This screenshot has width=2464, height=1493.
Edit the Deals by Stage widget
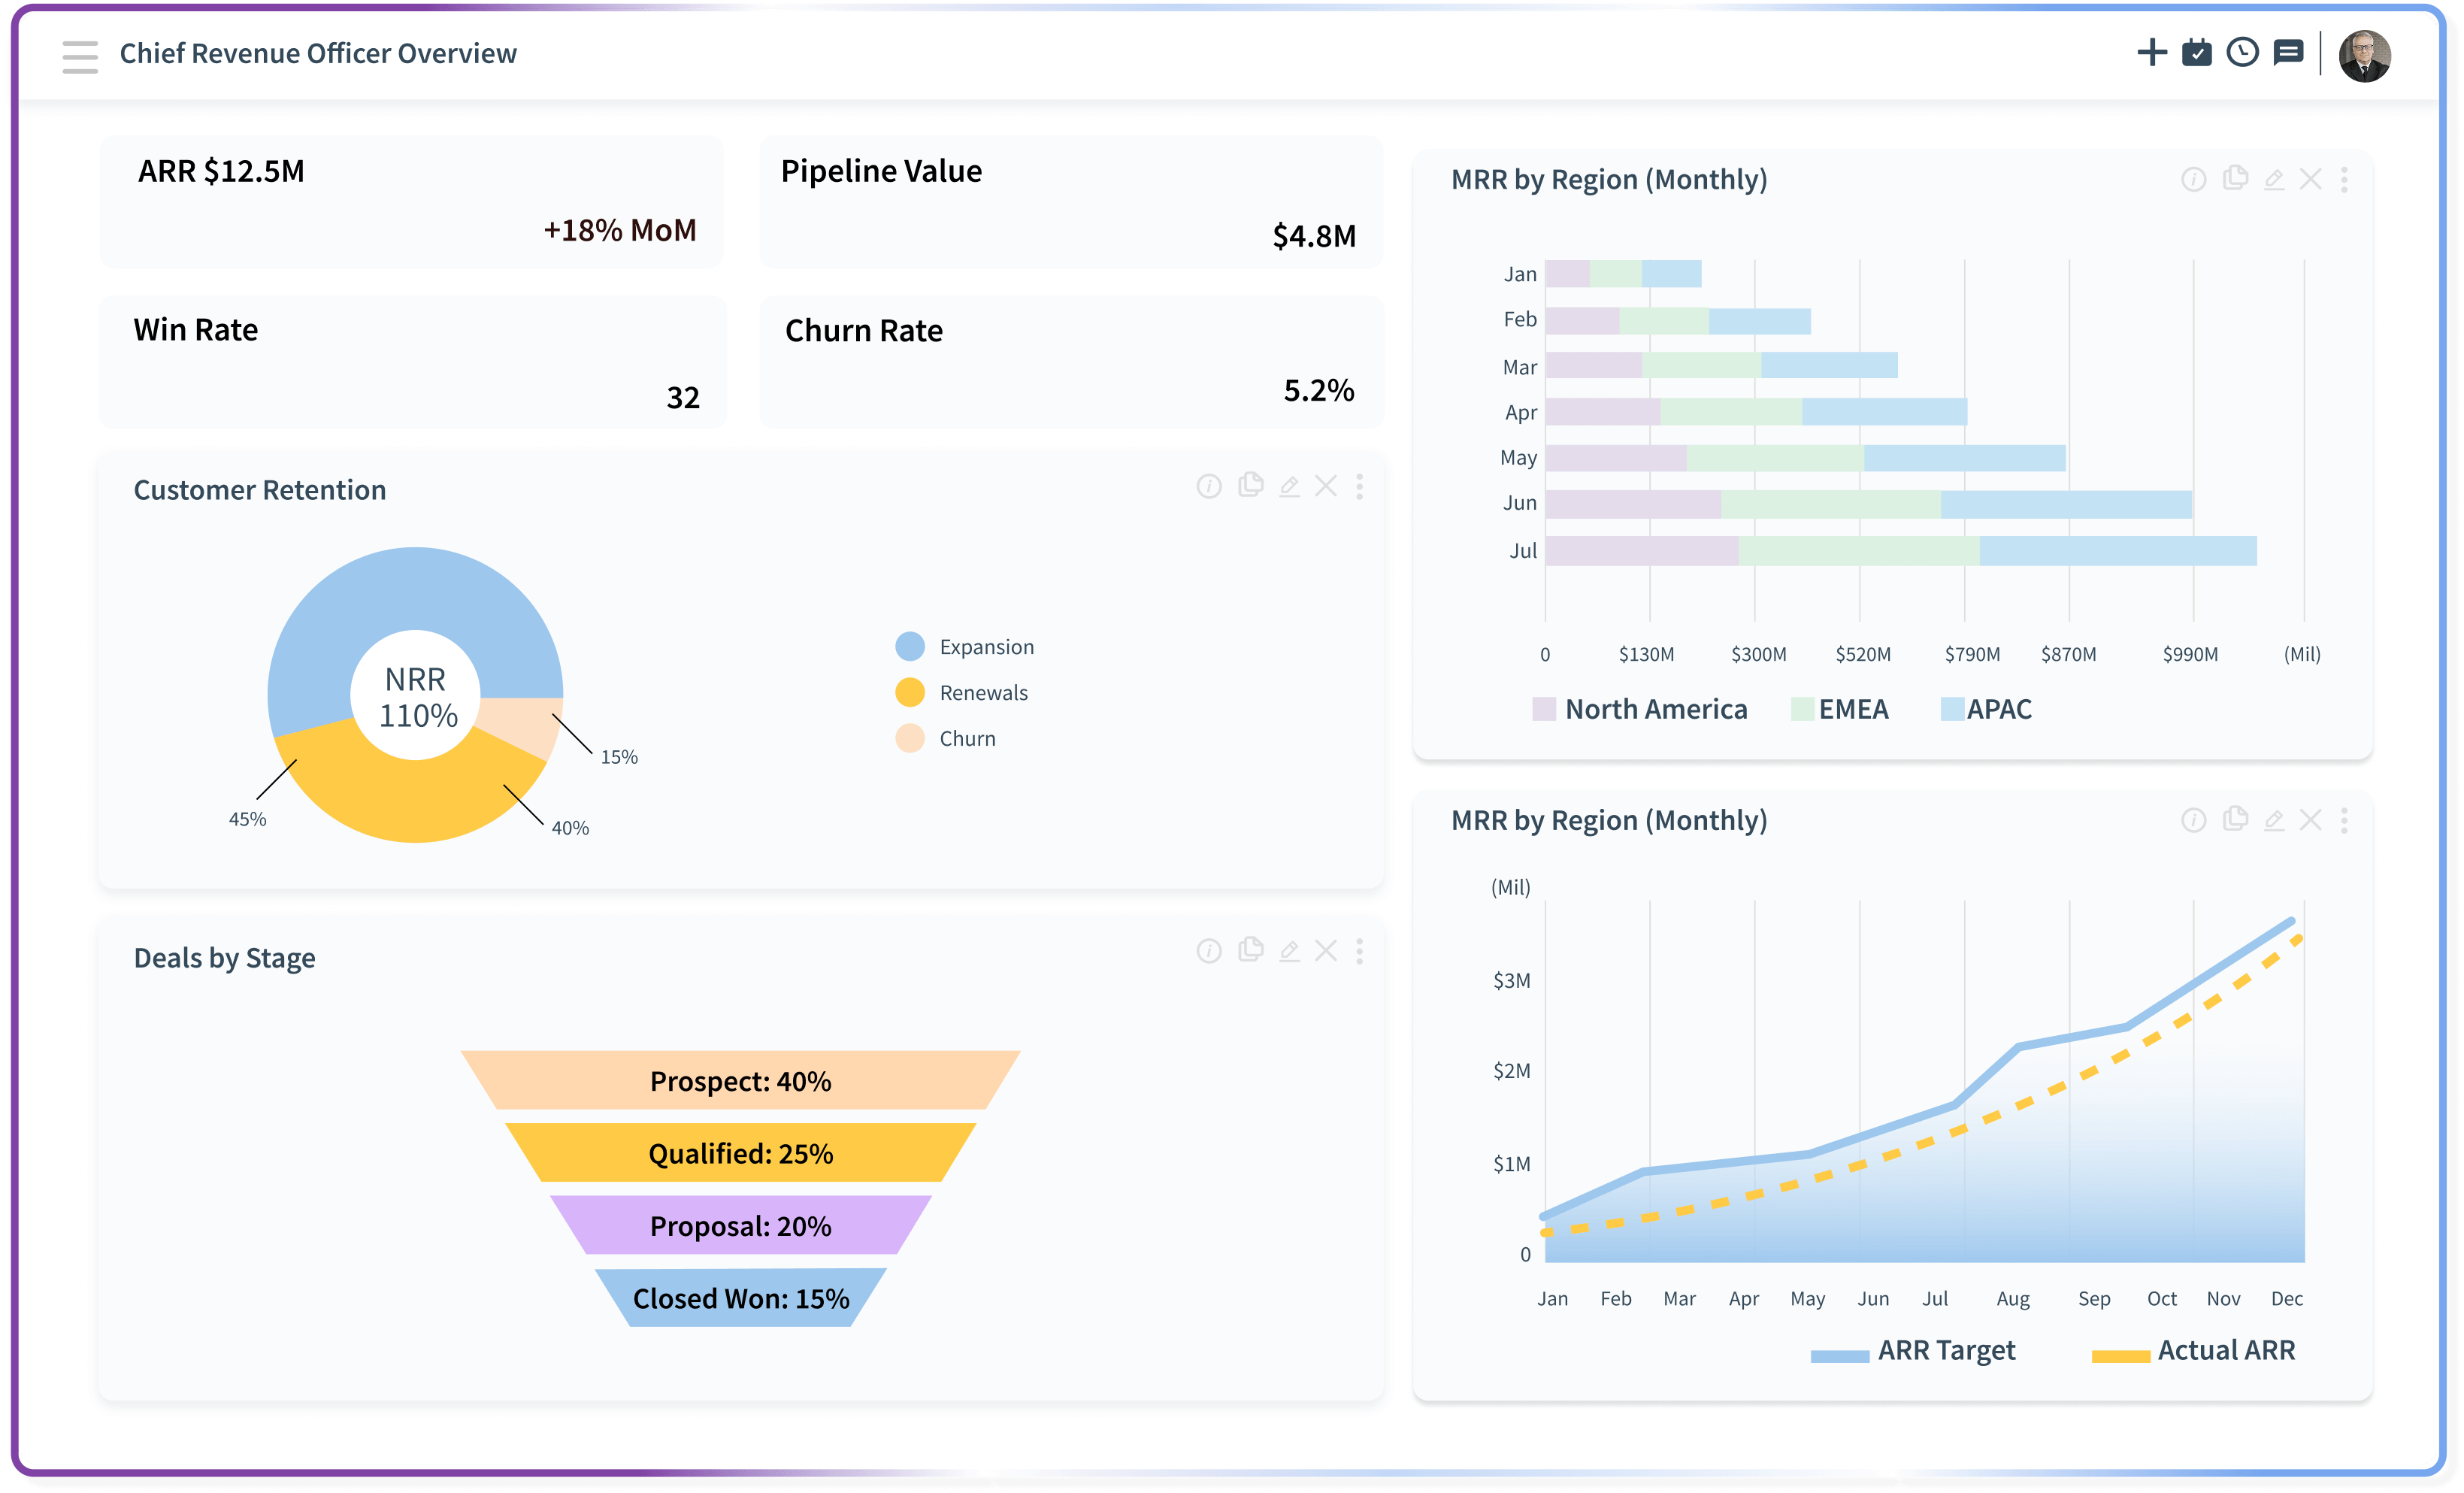point(1289,950)
